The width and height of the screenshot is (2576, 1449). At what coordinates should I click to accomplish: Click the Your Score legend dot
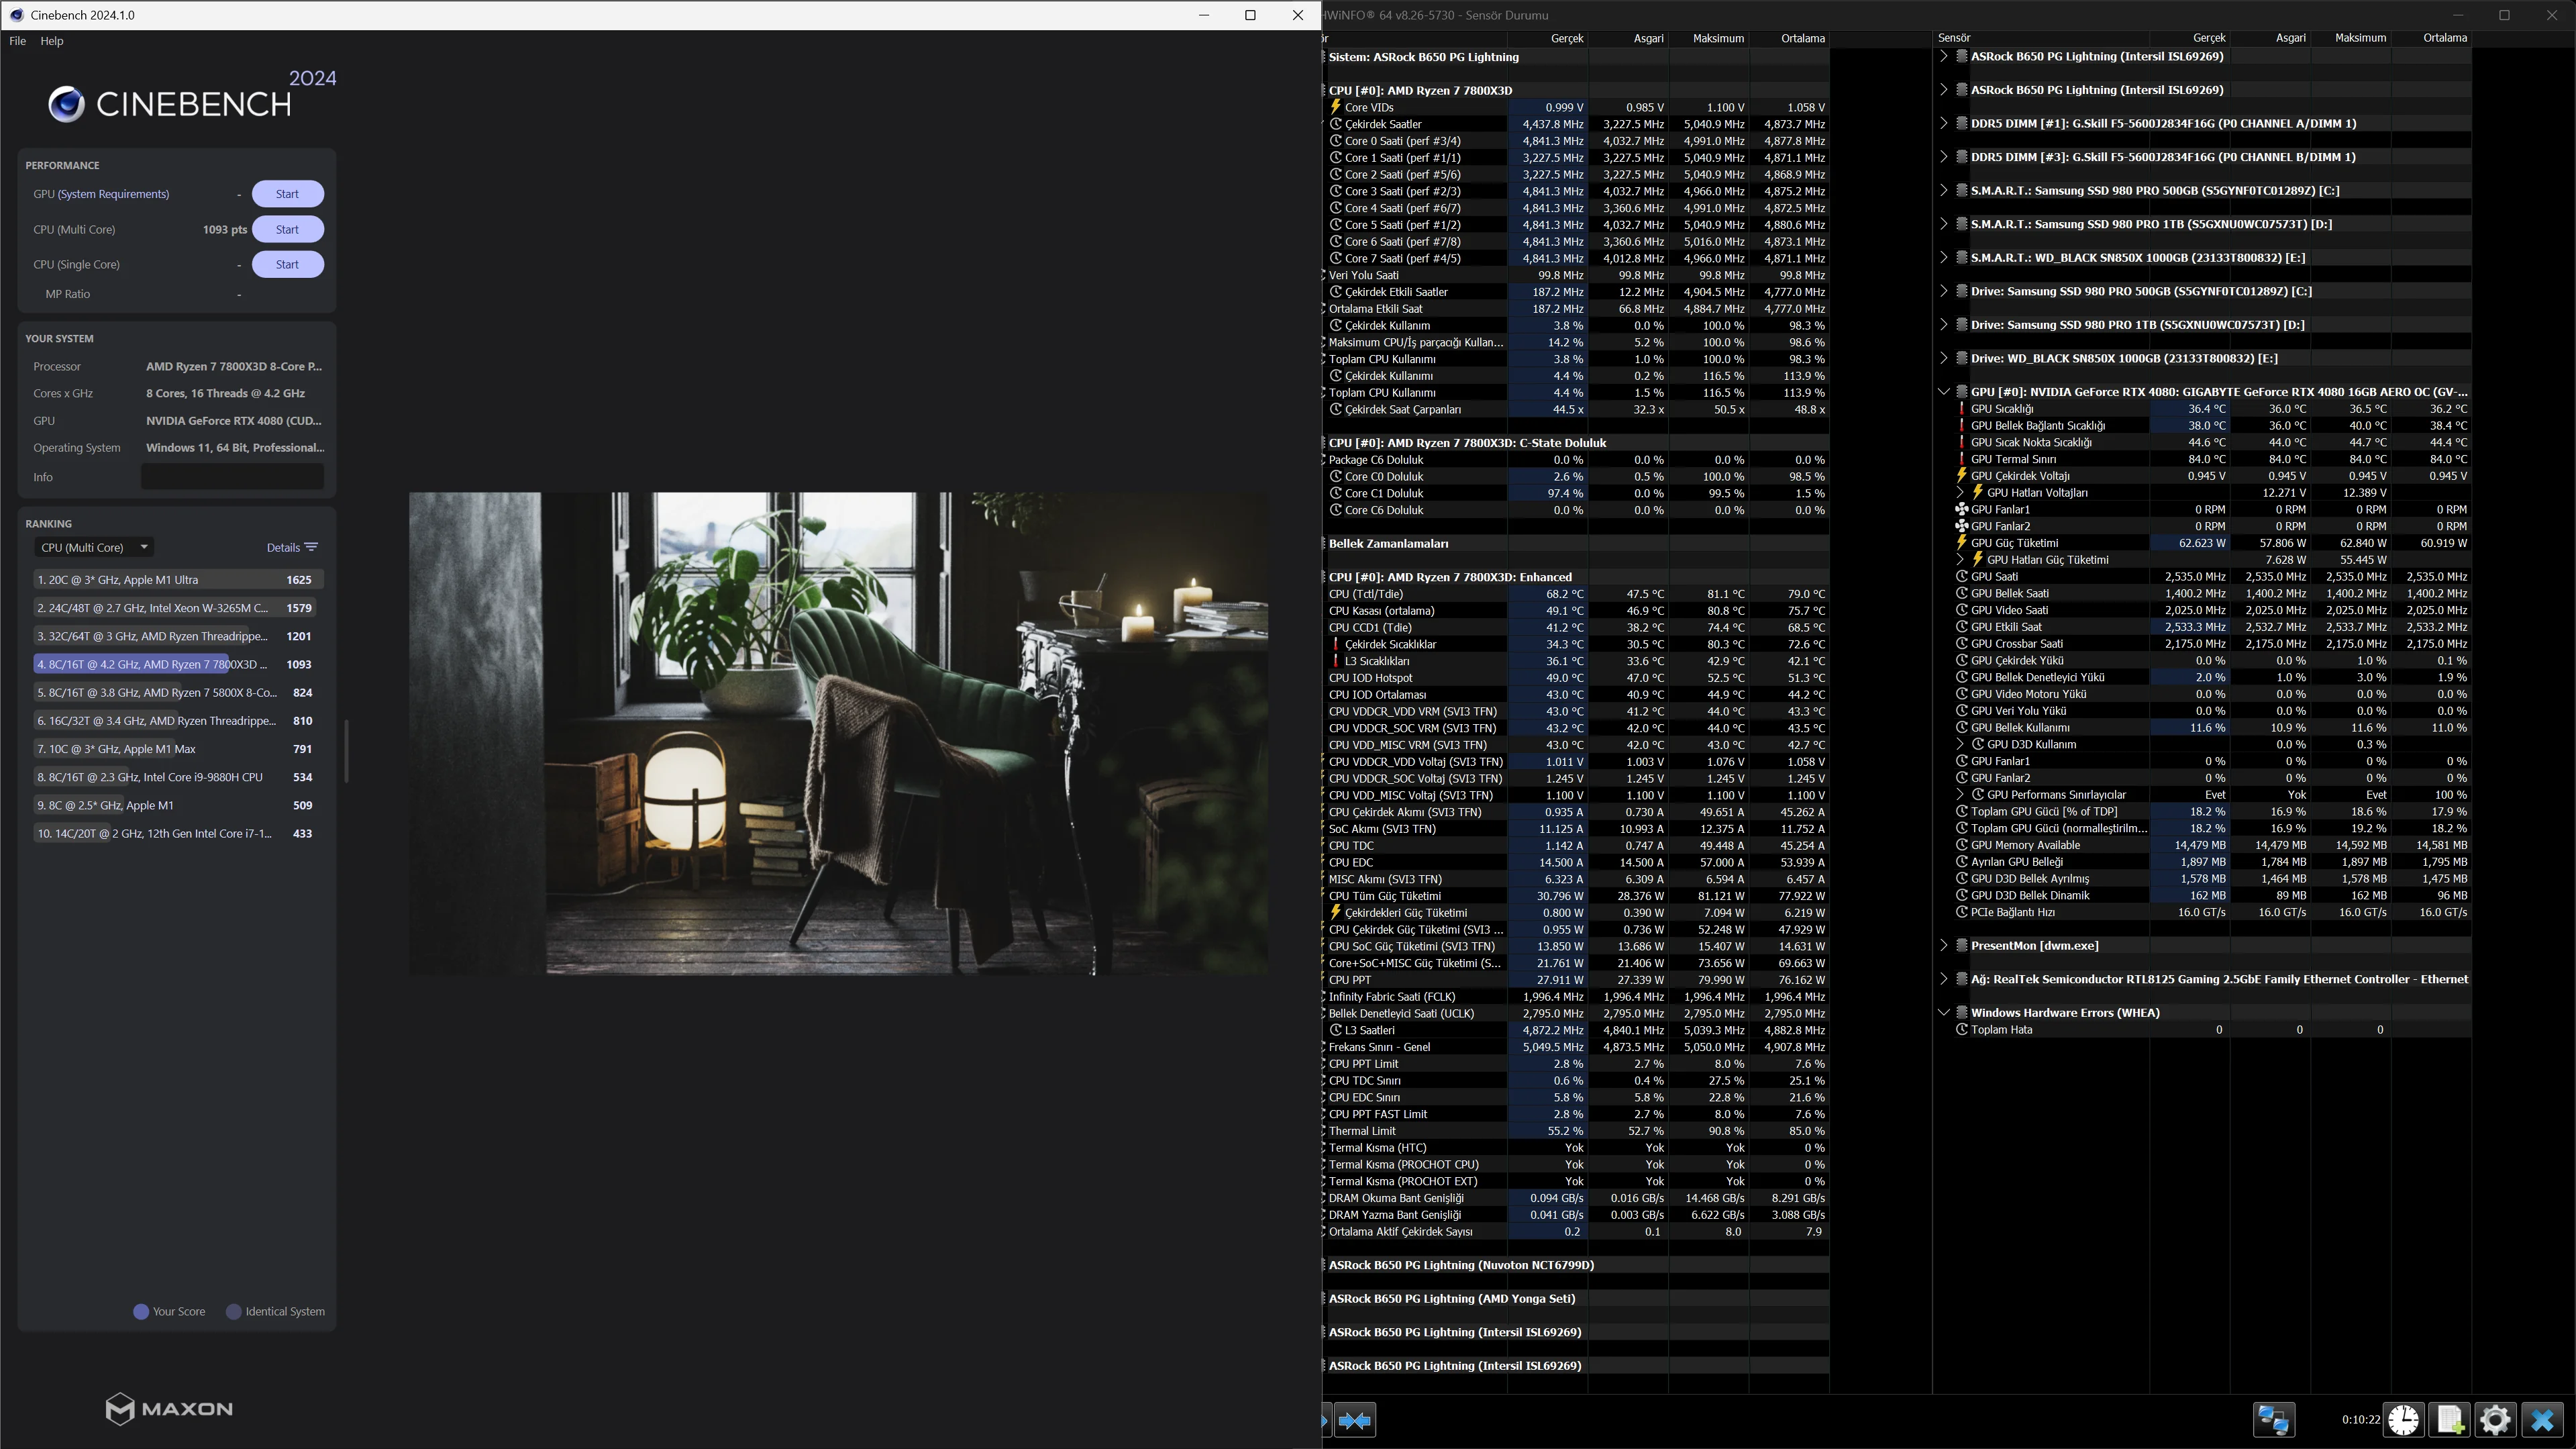141,1312
